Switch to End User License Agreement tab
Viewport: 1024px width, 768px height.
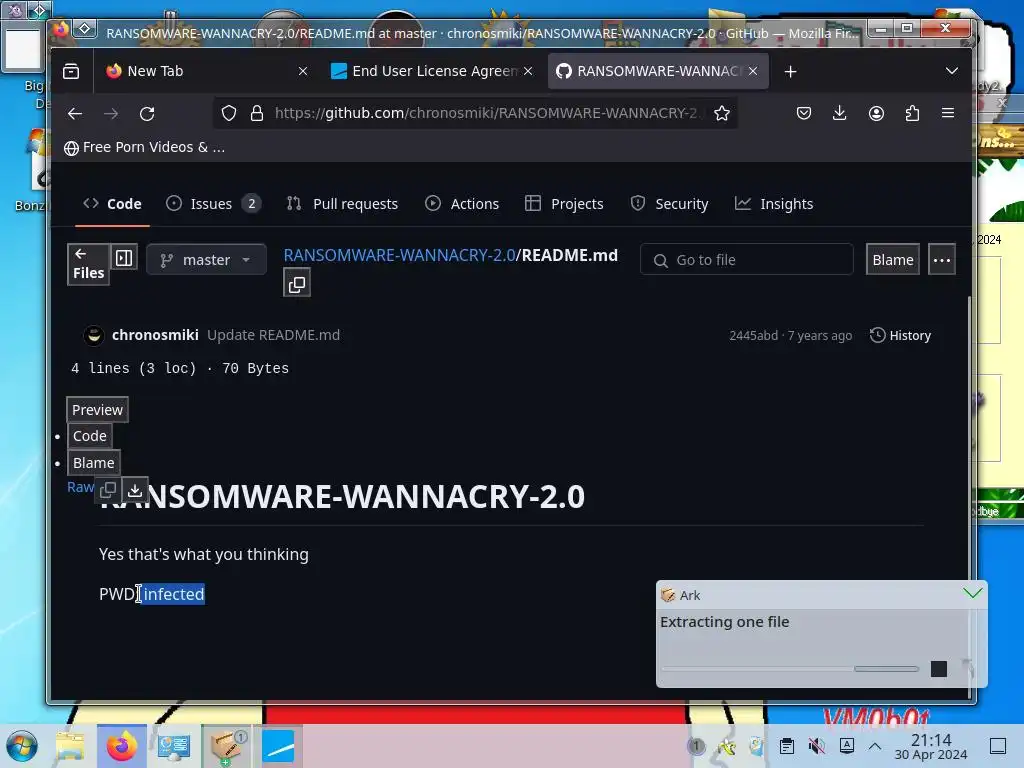tap(424, 71)
